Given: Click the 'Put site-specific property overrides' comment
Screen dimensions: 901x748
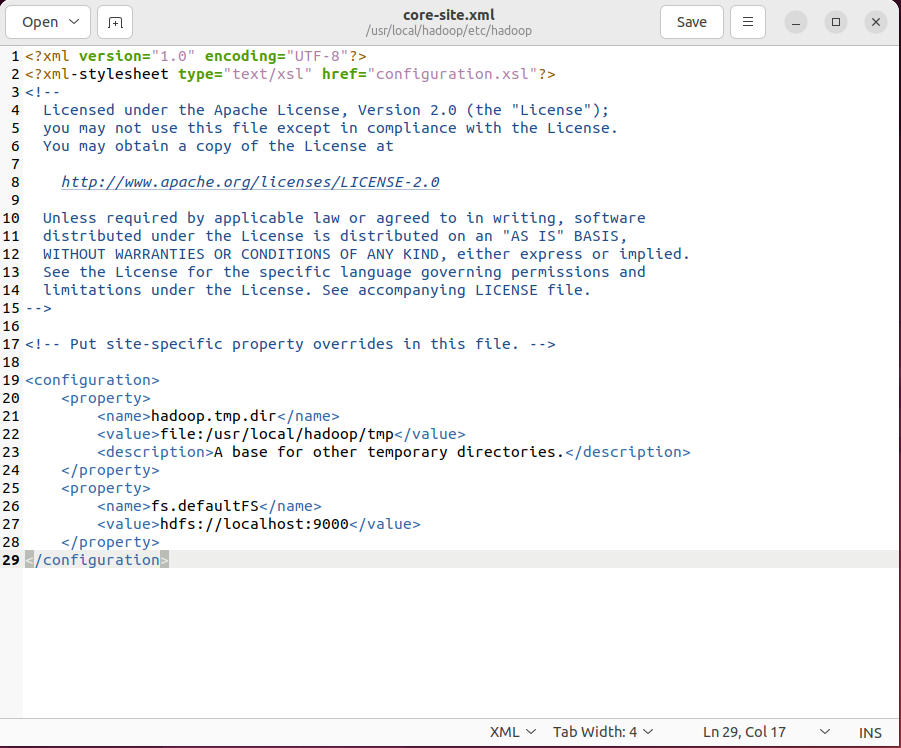Looking at the screenshot, I should (290, 344).
